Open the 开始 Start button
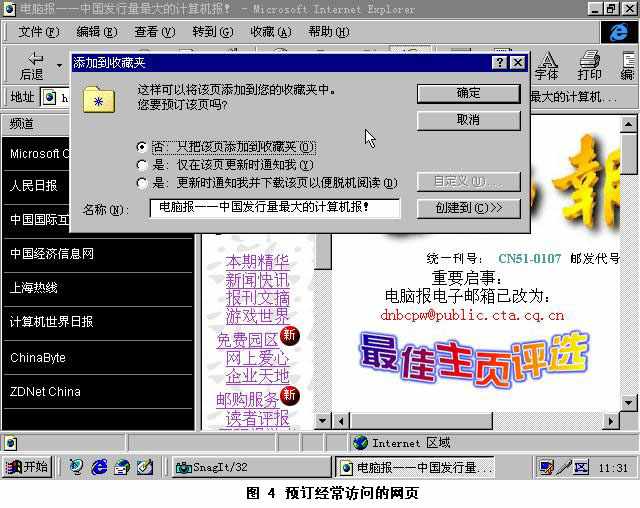640x508 pixels. pos(28,467)
